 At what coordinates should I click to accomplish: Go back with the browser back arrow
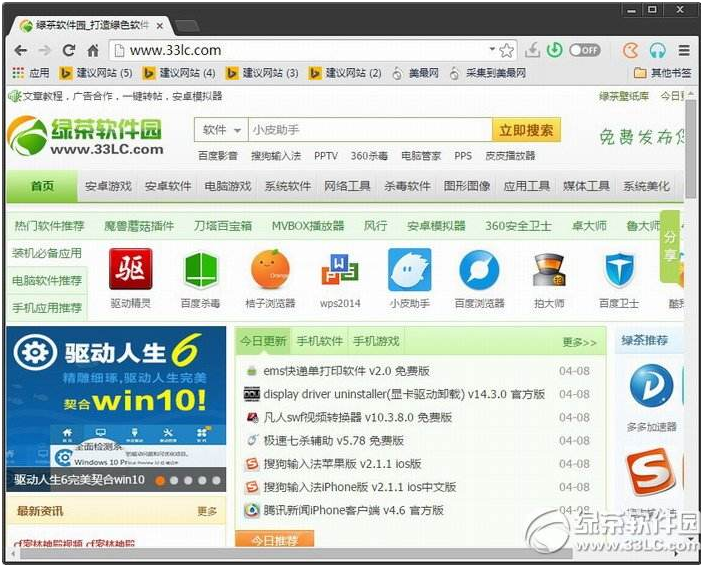point(20,51)
